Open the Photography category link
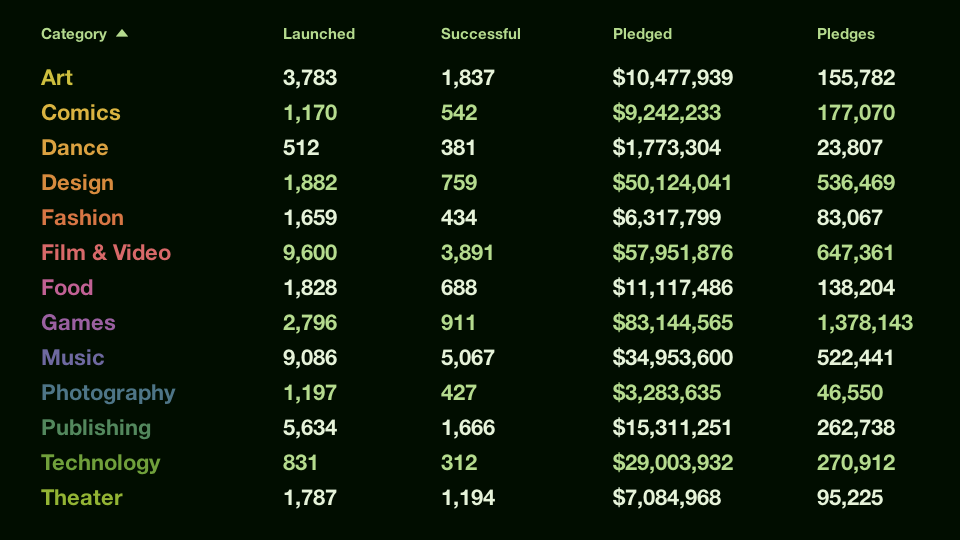This screenshot has width=960, height=540. pyautogui.click(x=108, y=392)
